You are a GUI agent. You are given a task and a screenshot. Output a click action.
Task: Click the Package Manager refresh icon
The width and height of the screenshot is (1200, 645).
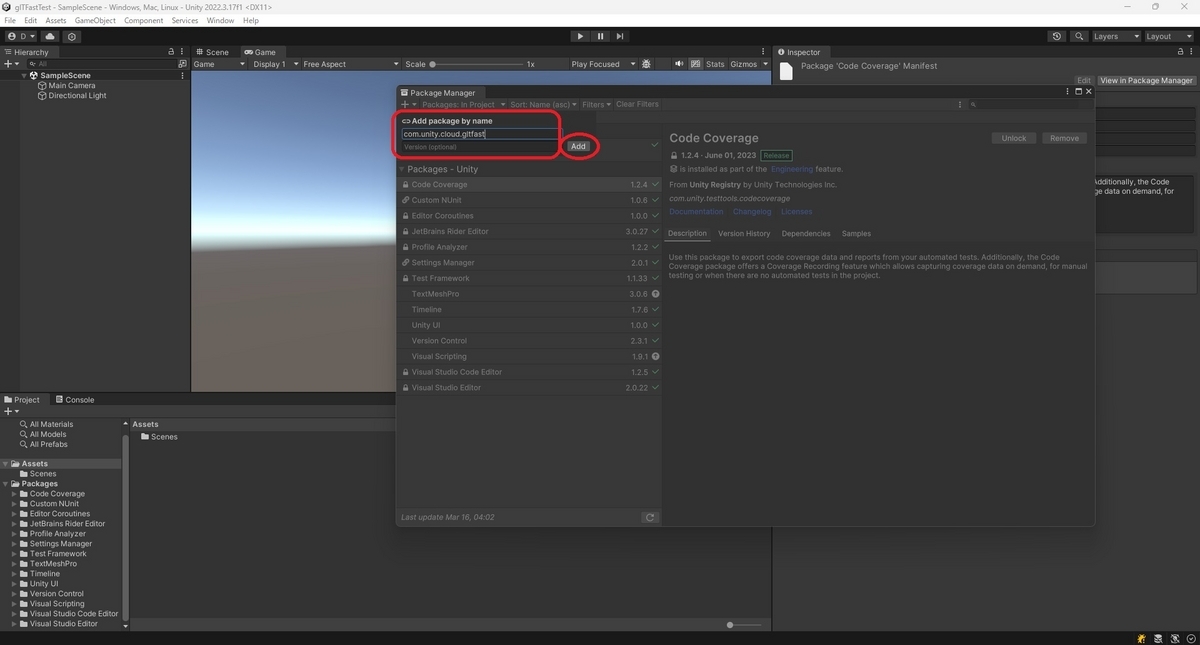(650, 517)
